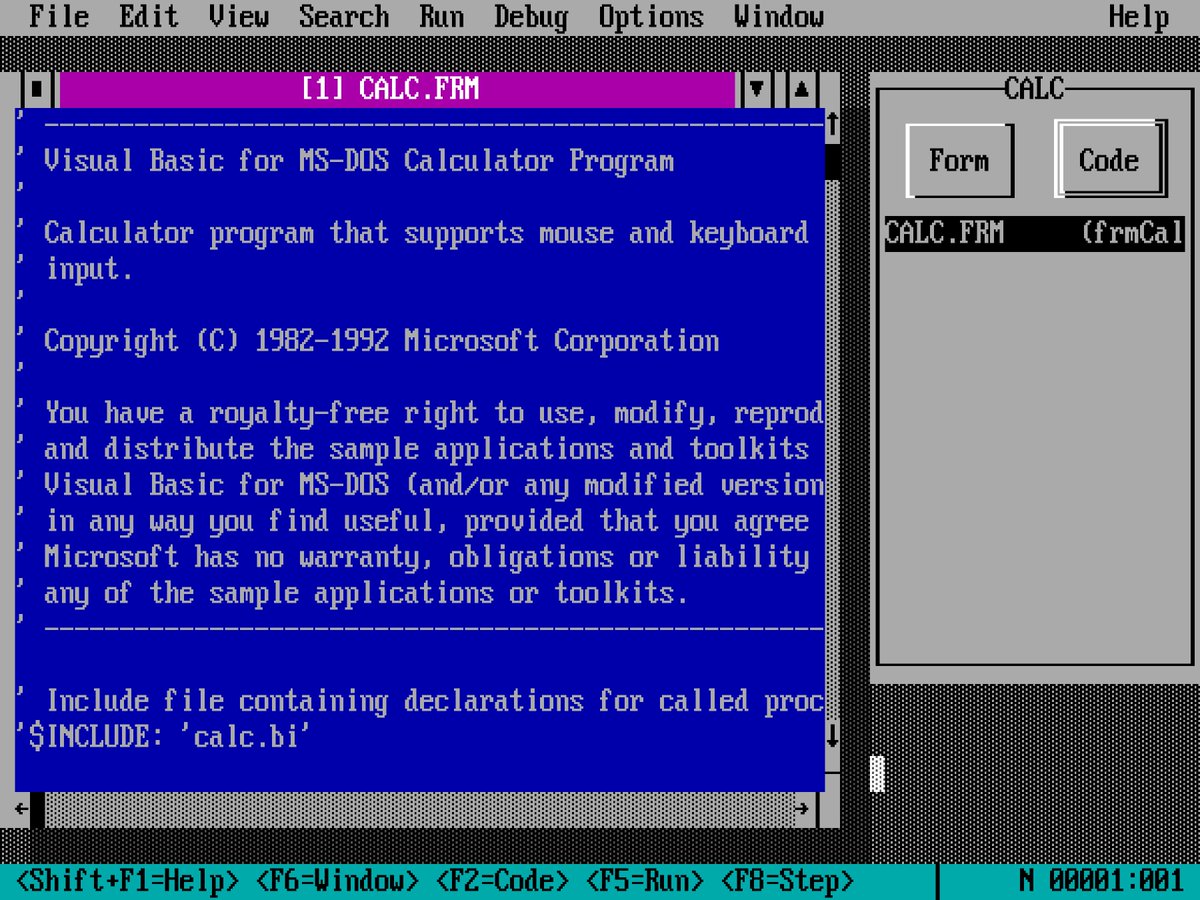This screenshot has width=1200, height=900.
Task: Click the Form button in the CALC project window
Action: tap(959, 160)
